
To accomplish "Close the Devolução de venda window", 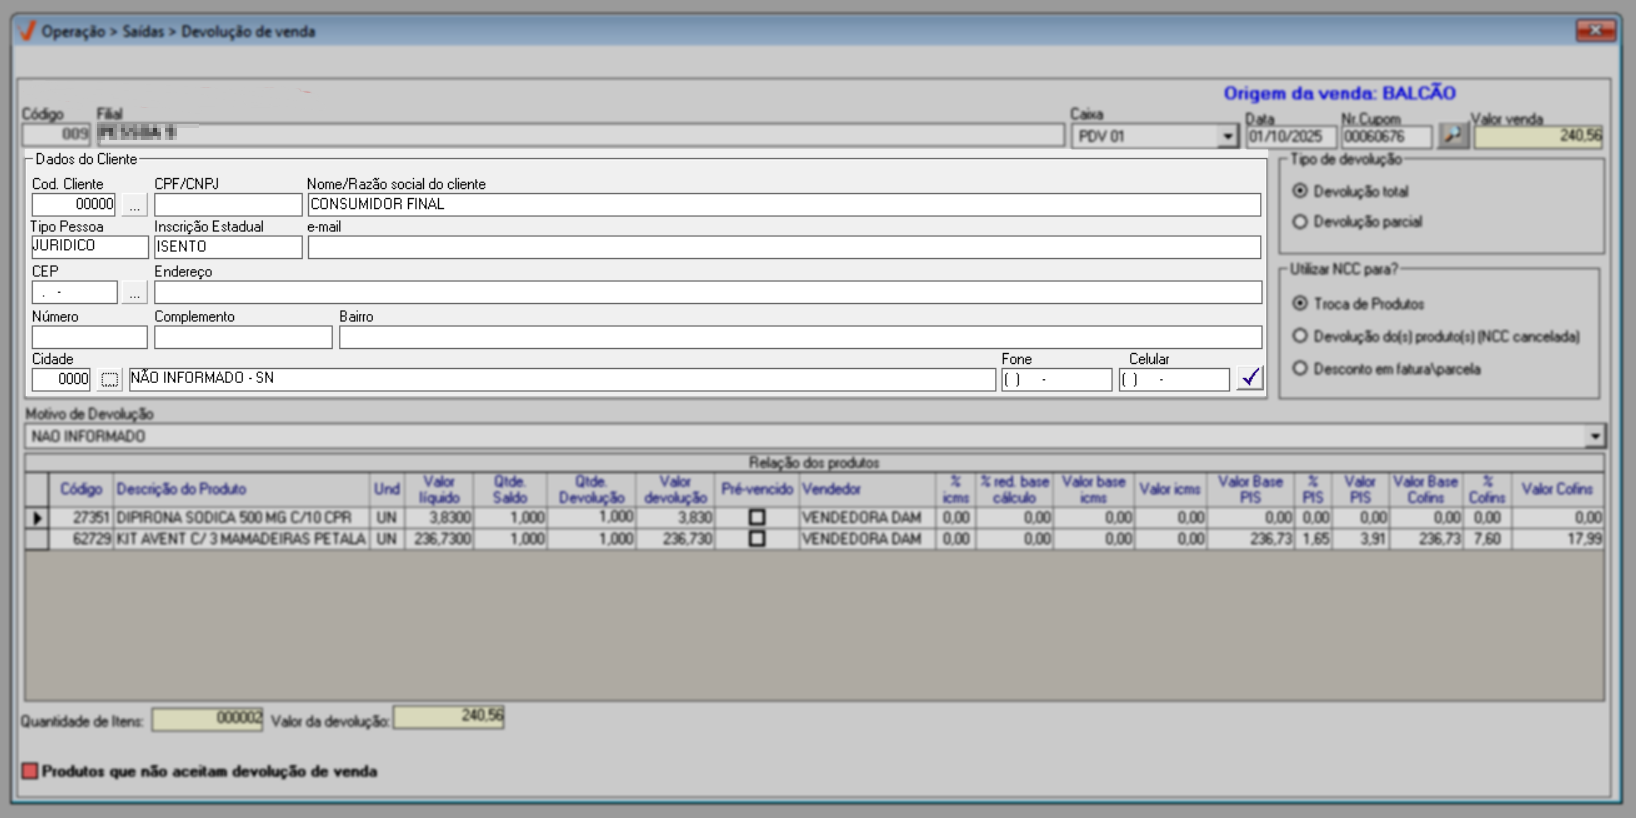I will pyautogui.click(x=1594, y=31).
